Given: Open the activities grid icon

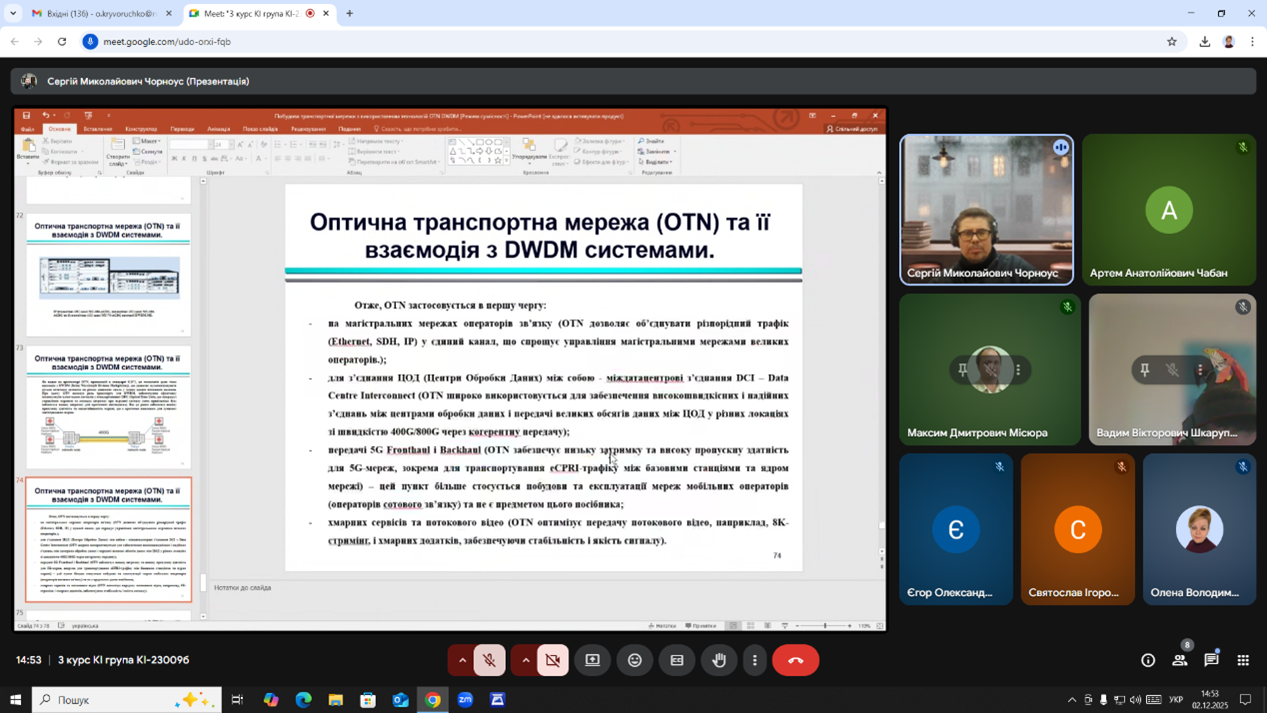Looking at the screenshot, I should click(x=1243, y=660).
